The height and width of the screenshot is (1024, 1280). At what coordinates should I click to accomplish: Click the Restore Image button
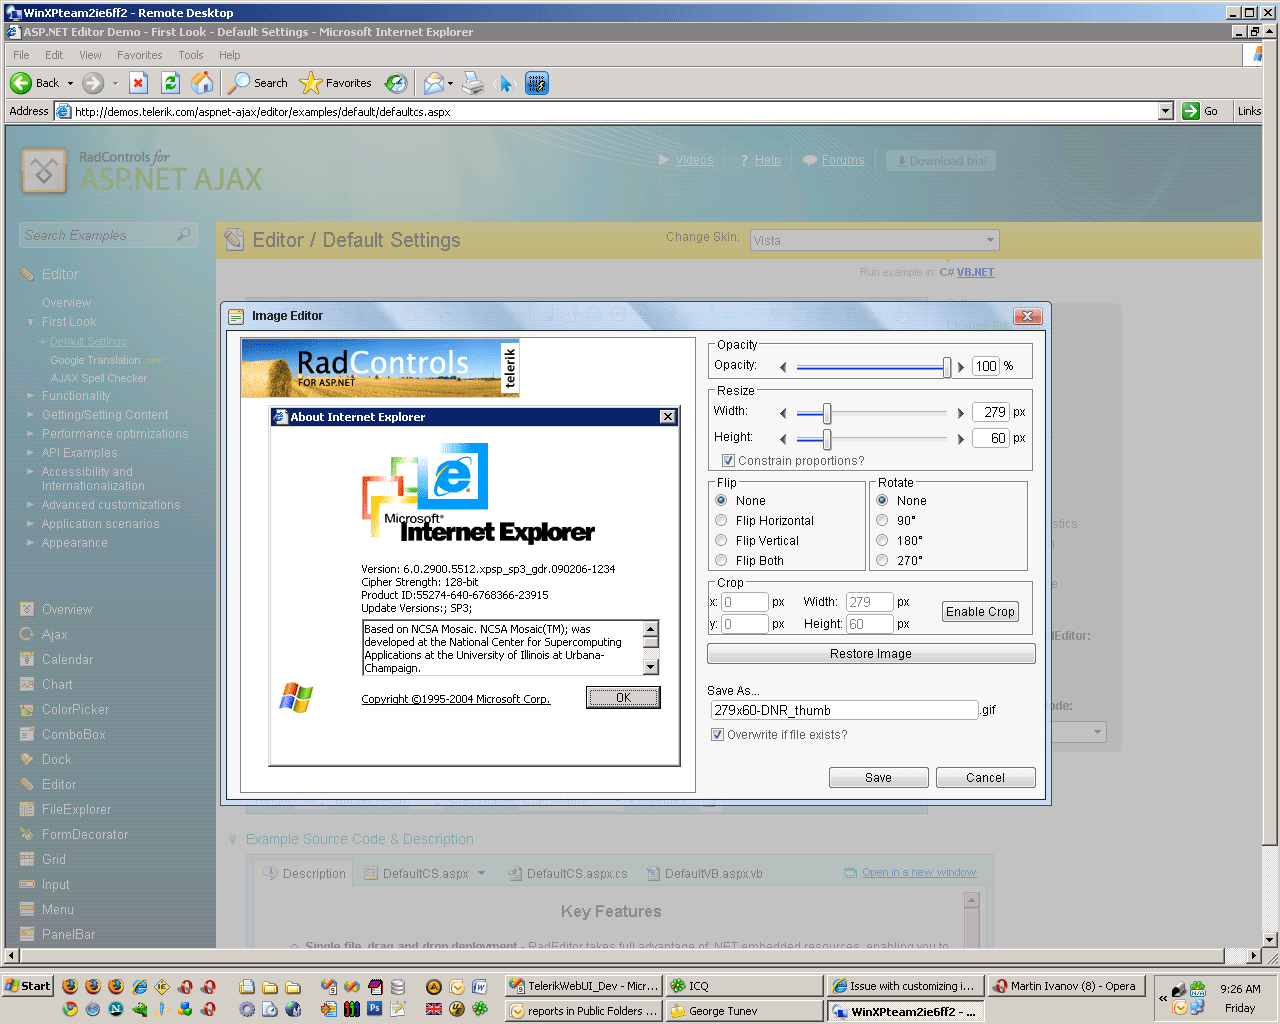871,654
